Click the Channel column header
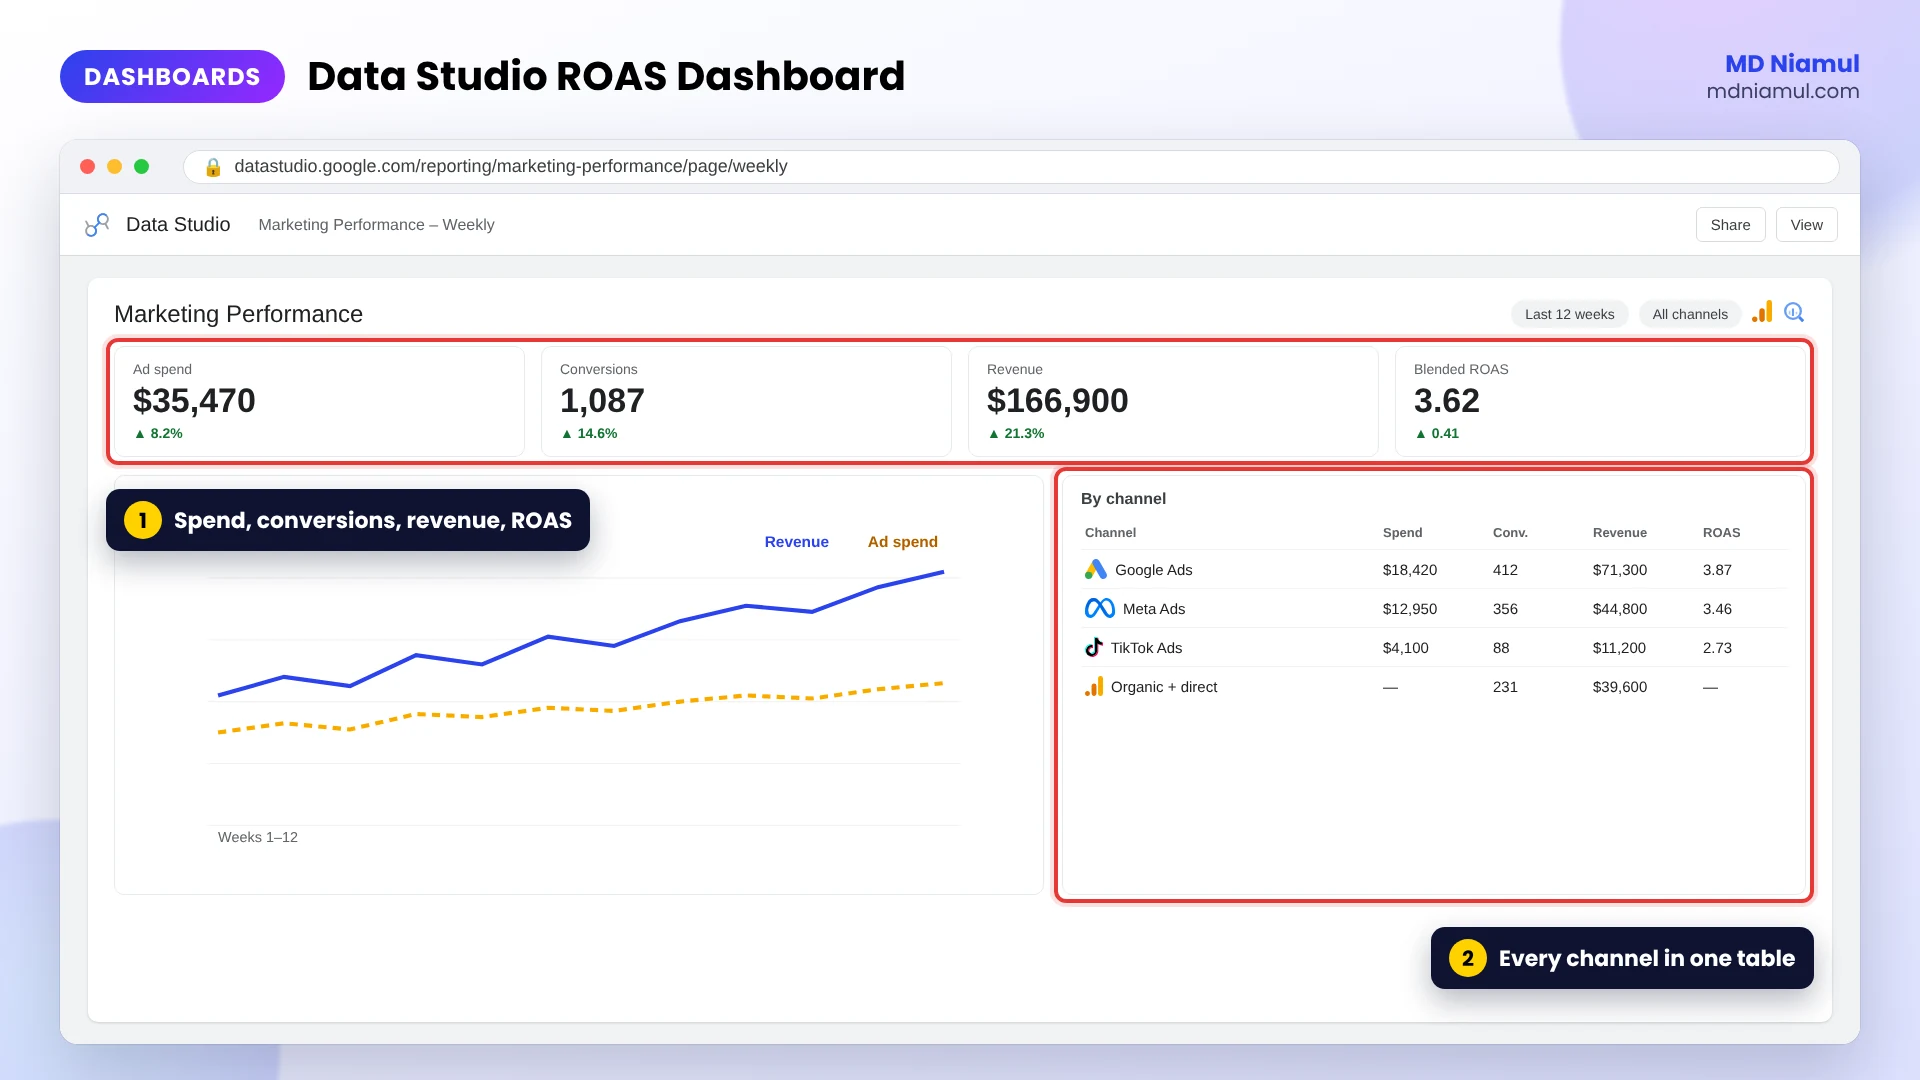 coord(1110,533)
